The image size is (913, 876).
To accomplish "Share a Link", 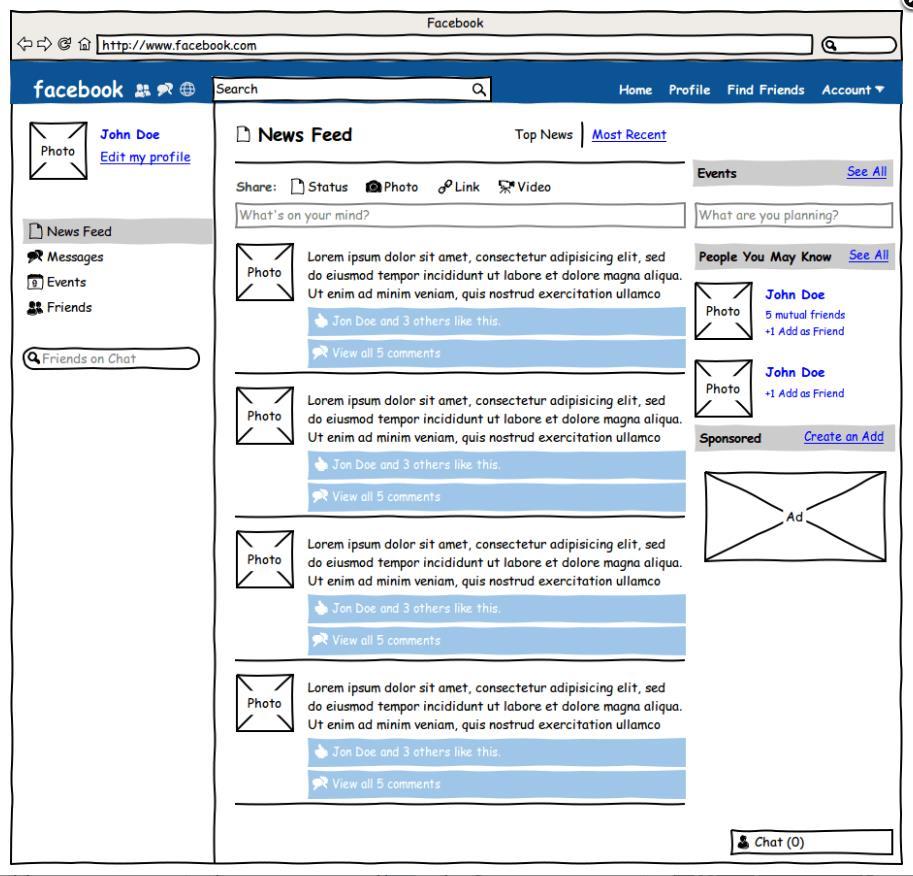I will [459, 186].
